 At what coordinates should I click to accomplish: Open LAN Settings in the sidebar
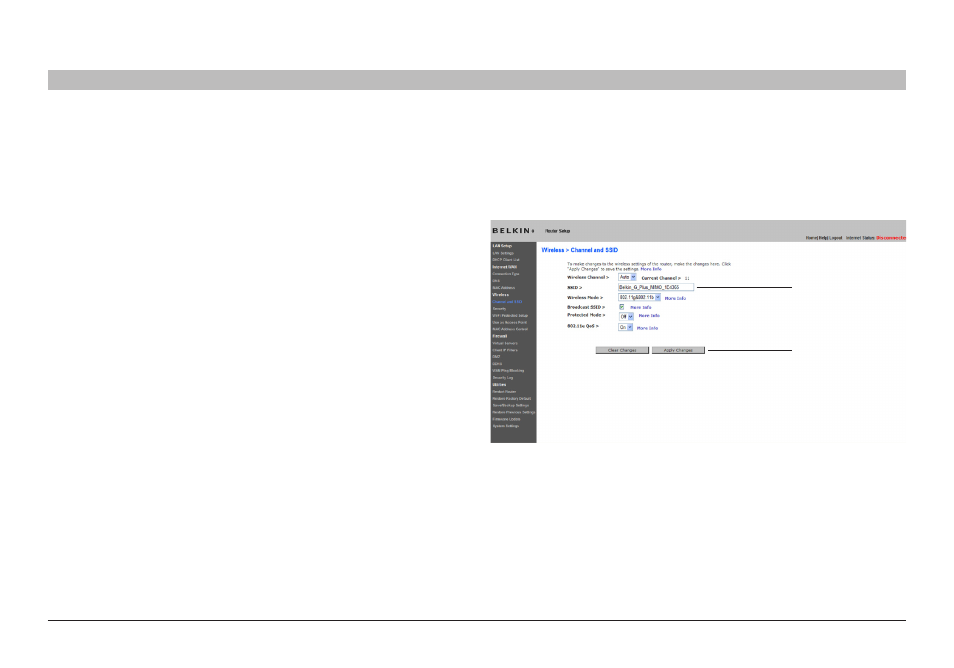click(x=503, y=253)
